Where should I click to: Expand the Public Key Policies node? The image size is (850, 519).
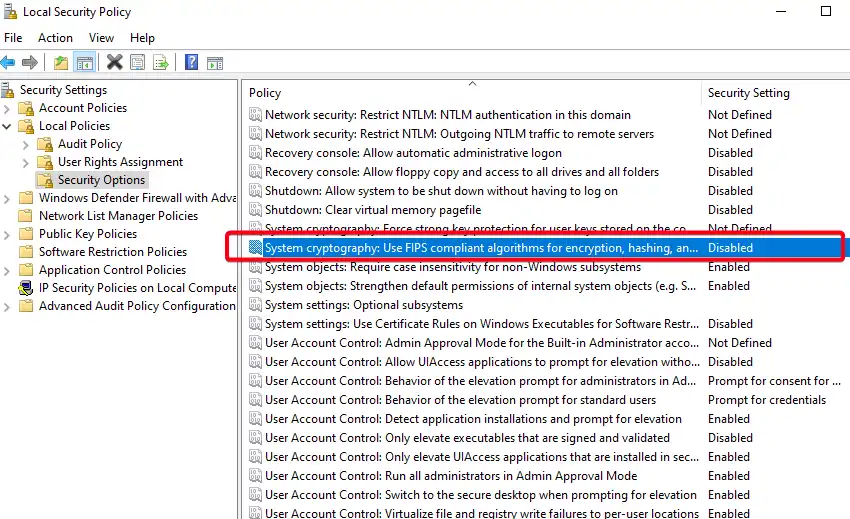tap(8, 234)
